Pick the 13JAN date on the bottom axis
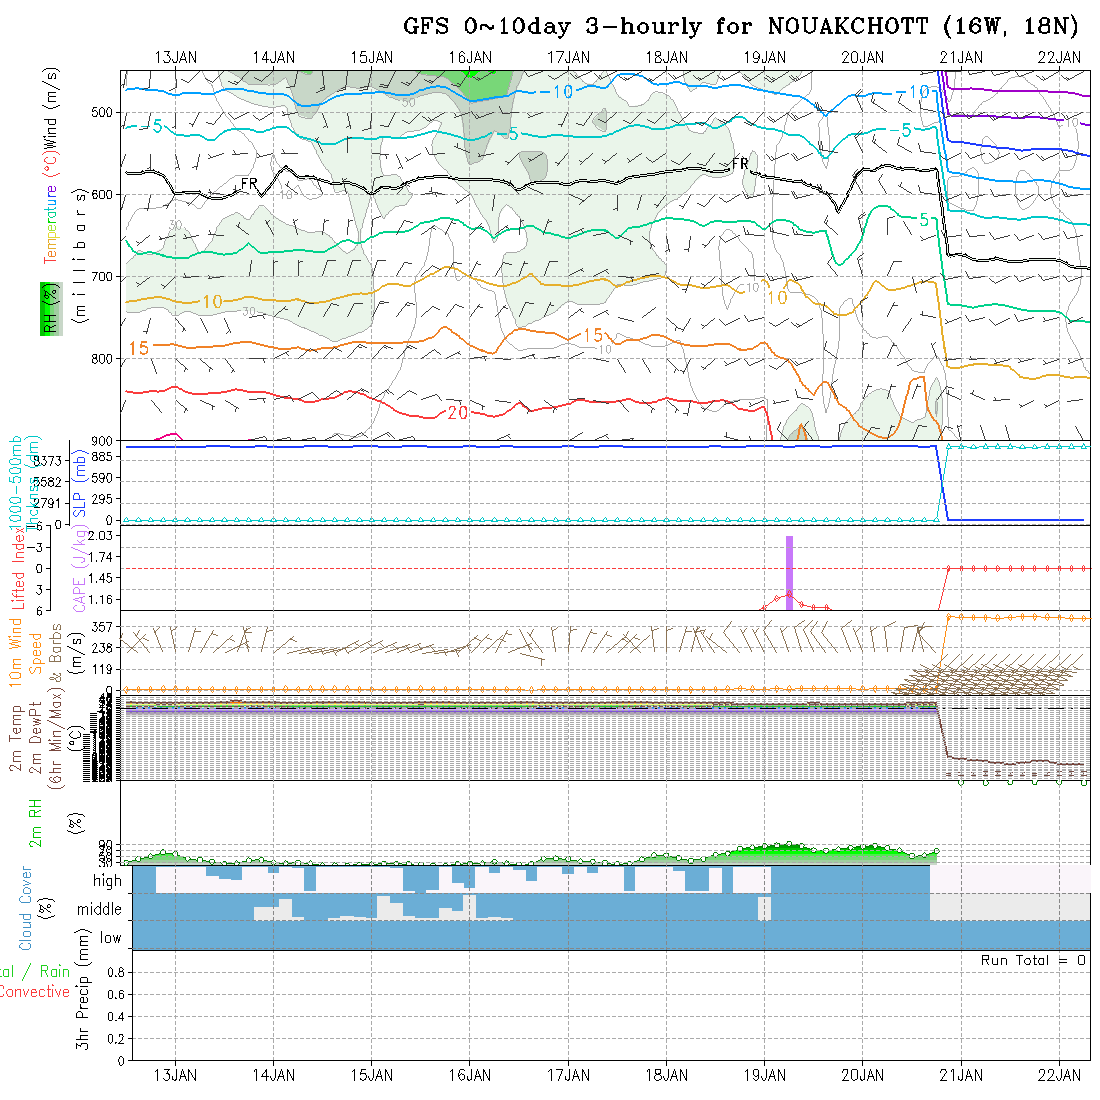Viewport: 1100px width, 1100px height. (176, 1075)
